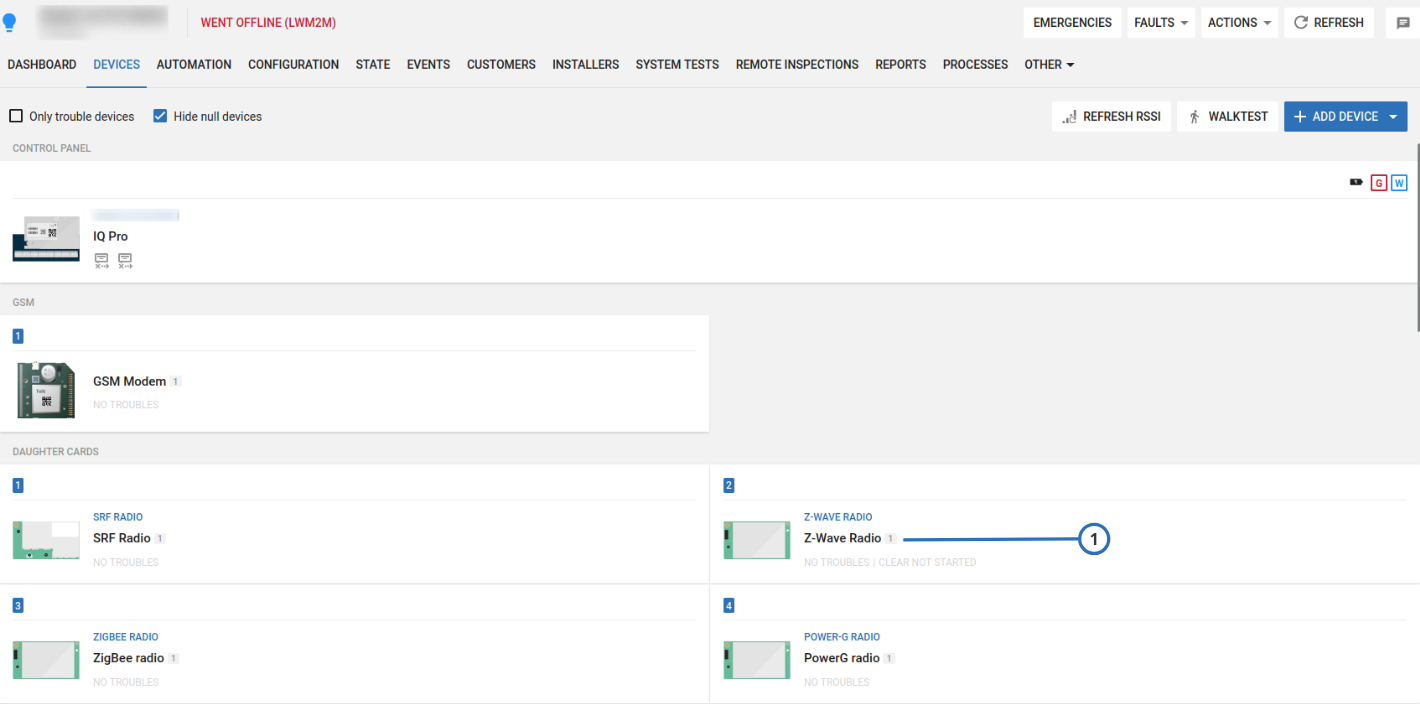Click the PowerG radio card image
This screenshot has width=1420, height=704.
pyautogui.click(x=757, y=660)
